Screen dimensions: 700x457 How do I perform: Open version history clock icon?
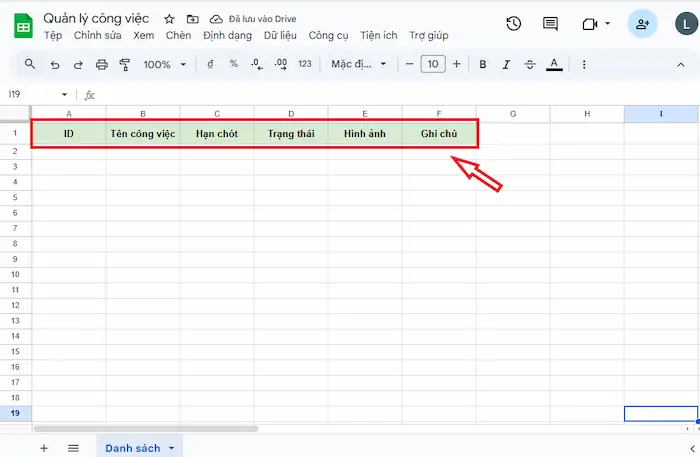coord(513,24)
